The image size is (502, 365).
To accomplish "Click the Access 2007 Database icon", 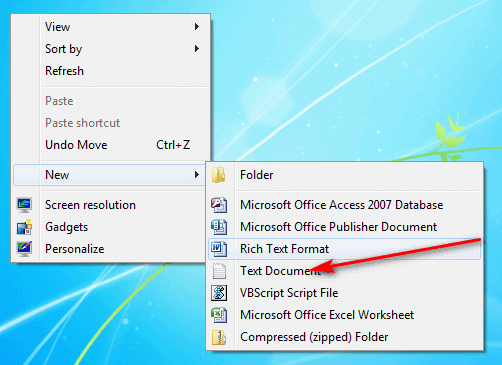I will click(219, 205).
